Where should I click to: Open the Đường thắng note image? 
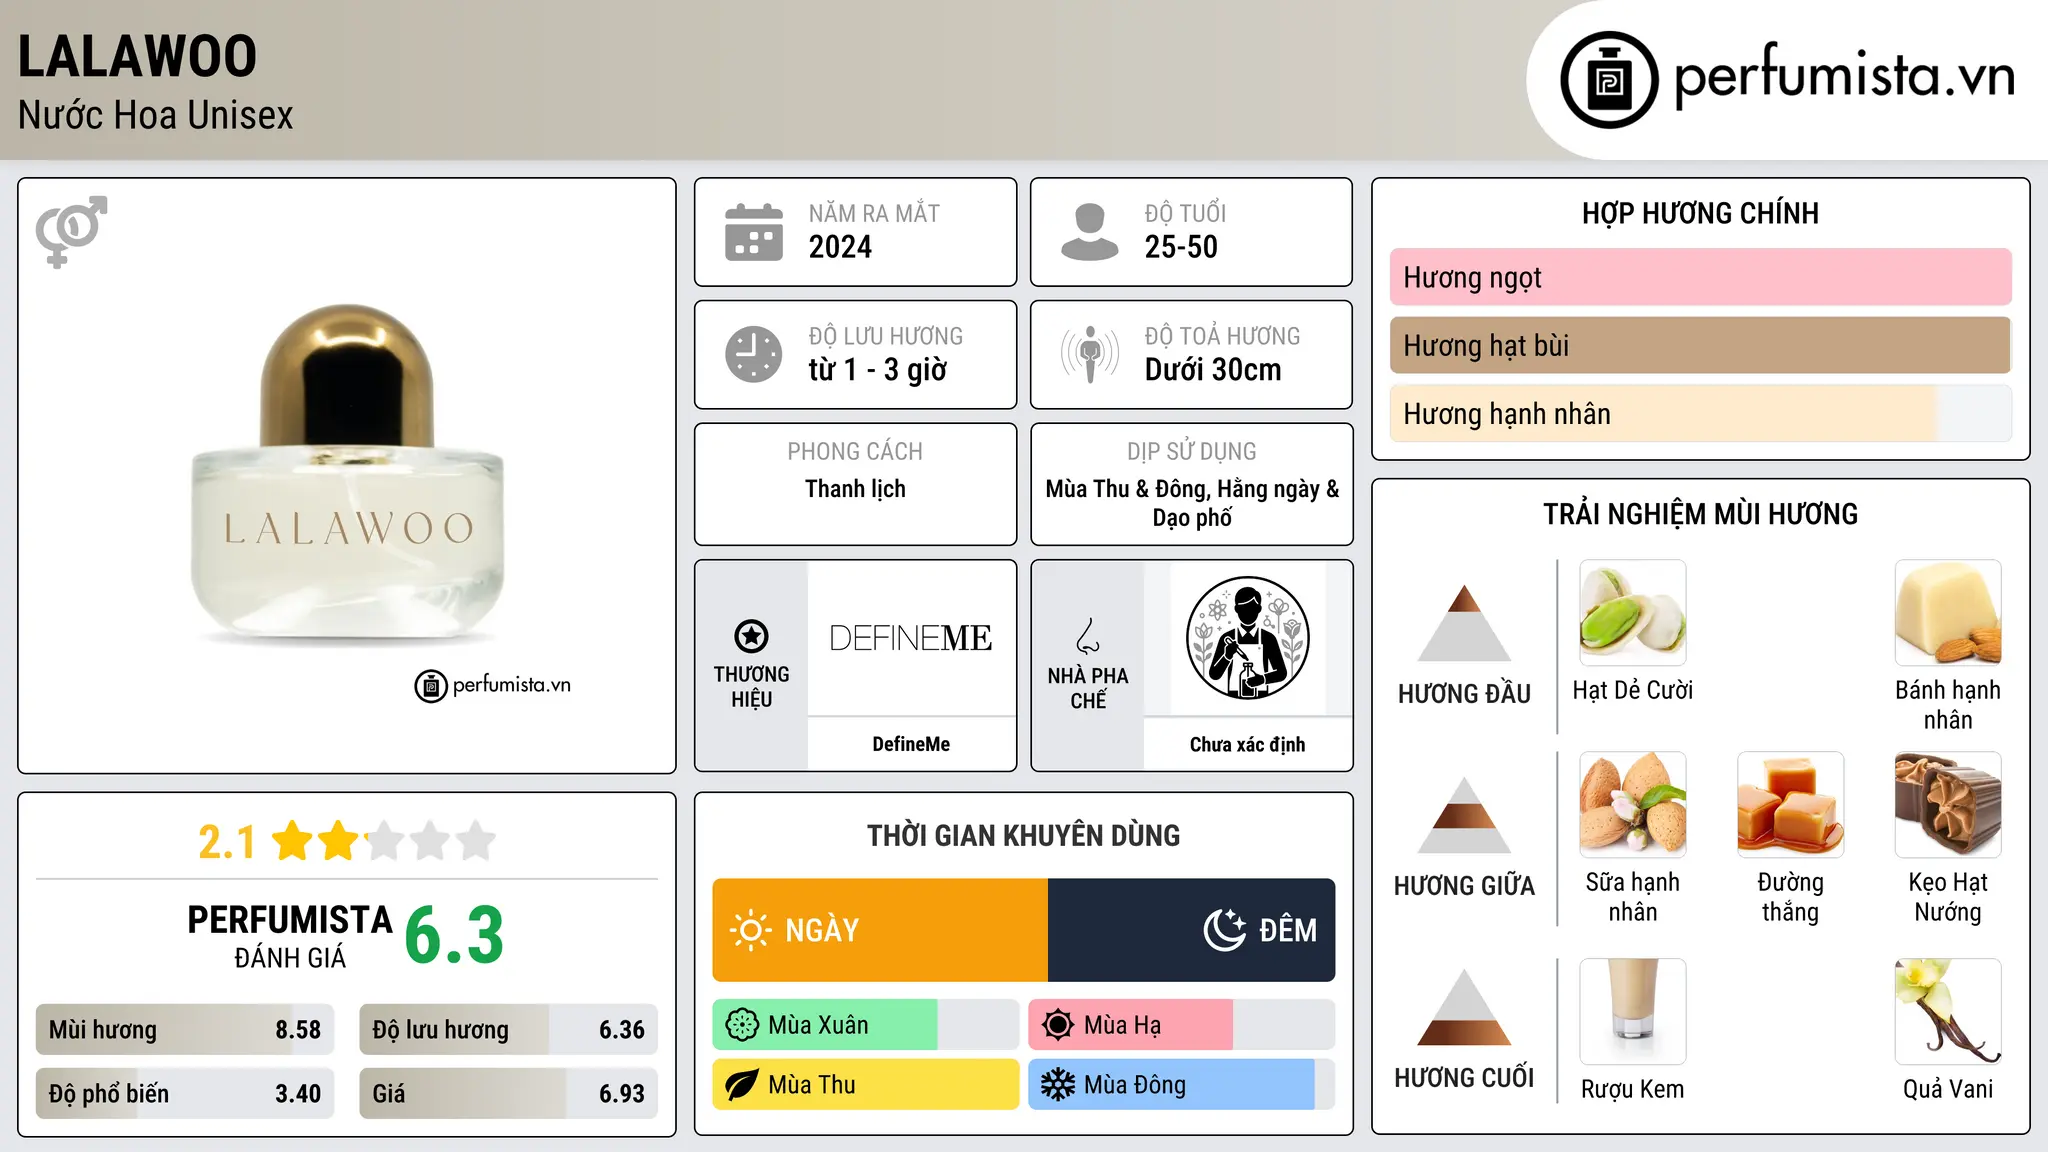point(1790,805)
